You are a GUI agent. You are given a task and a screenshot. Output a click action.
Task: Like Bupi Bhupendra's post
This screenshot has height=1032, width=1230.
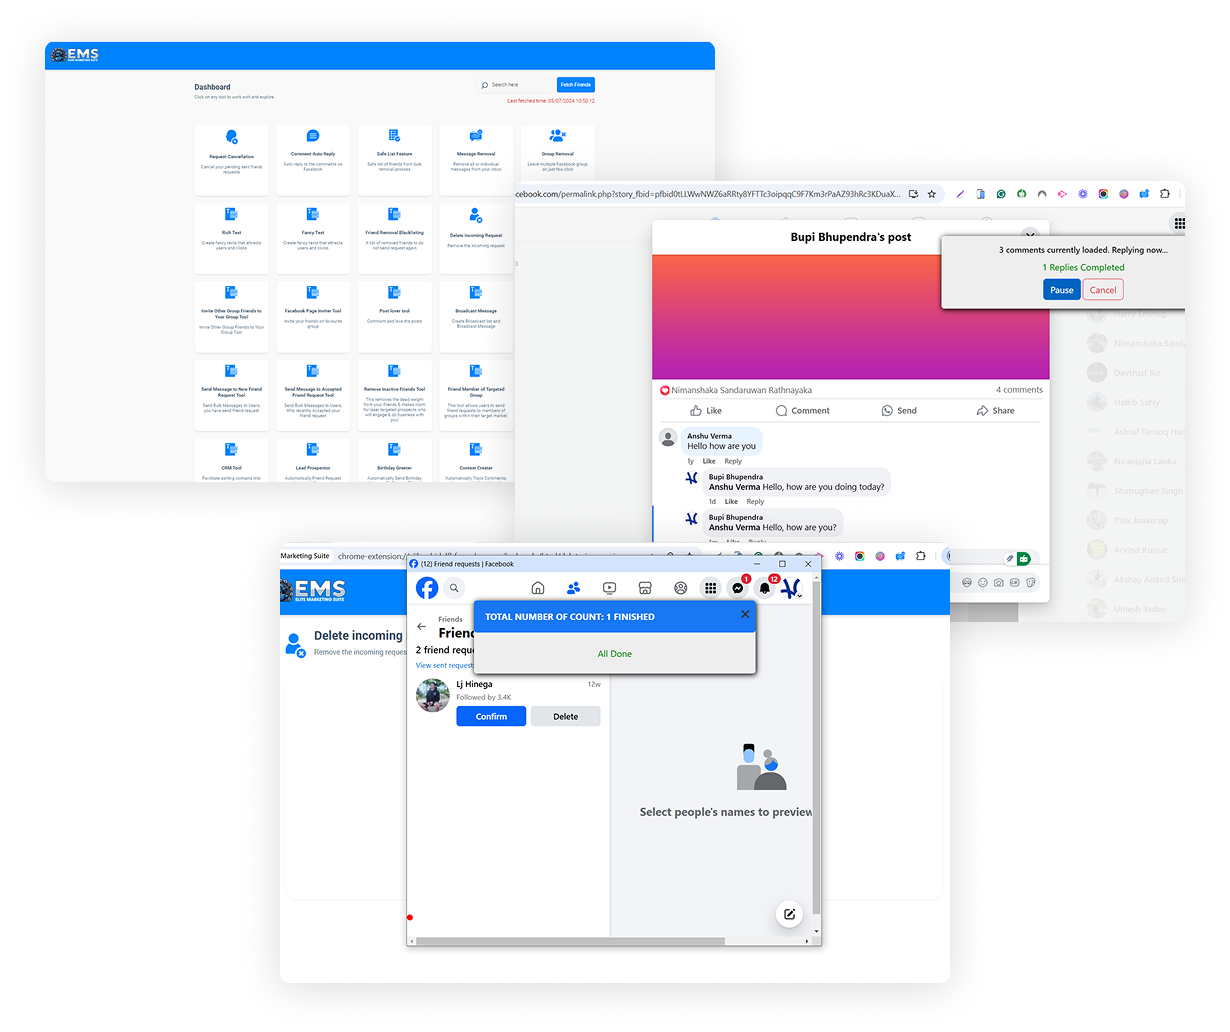[706, 411]
